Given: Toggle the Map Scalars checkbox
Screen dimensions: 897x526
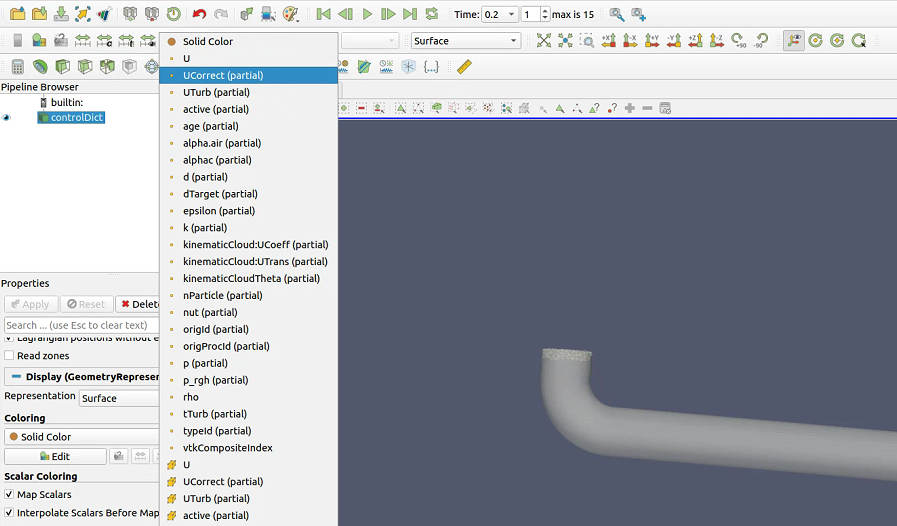Looking at the screenshot, I should click(9, 494).
